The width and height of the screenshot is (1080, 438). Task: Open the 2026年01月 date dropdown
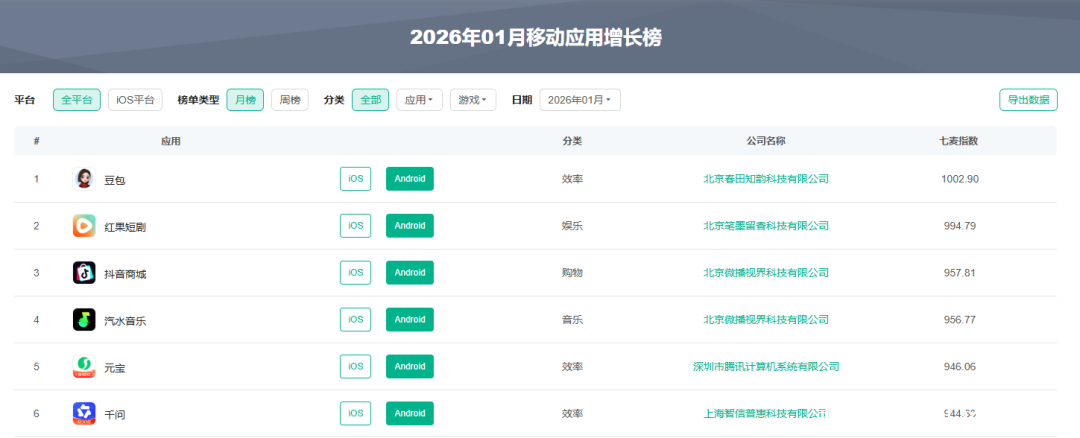click(x=580, y=100)
